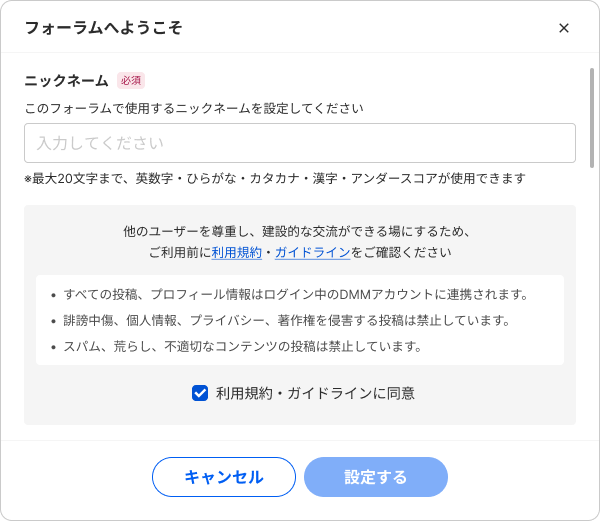Click the nickname setup description text

193,107
